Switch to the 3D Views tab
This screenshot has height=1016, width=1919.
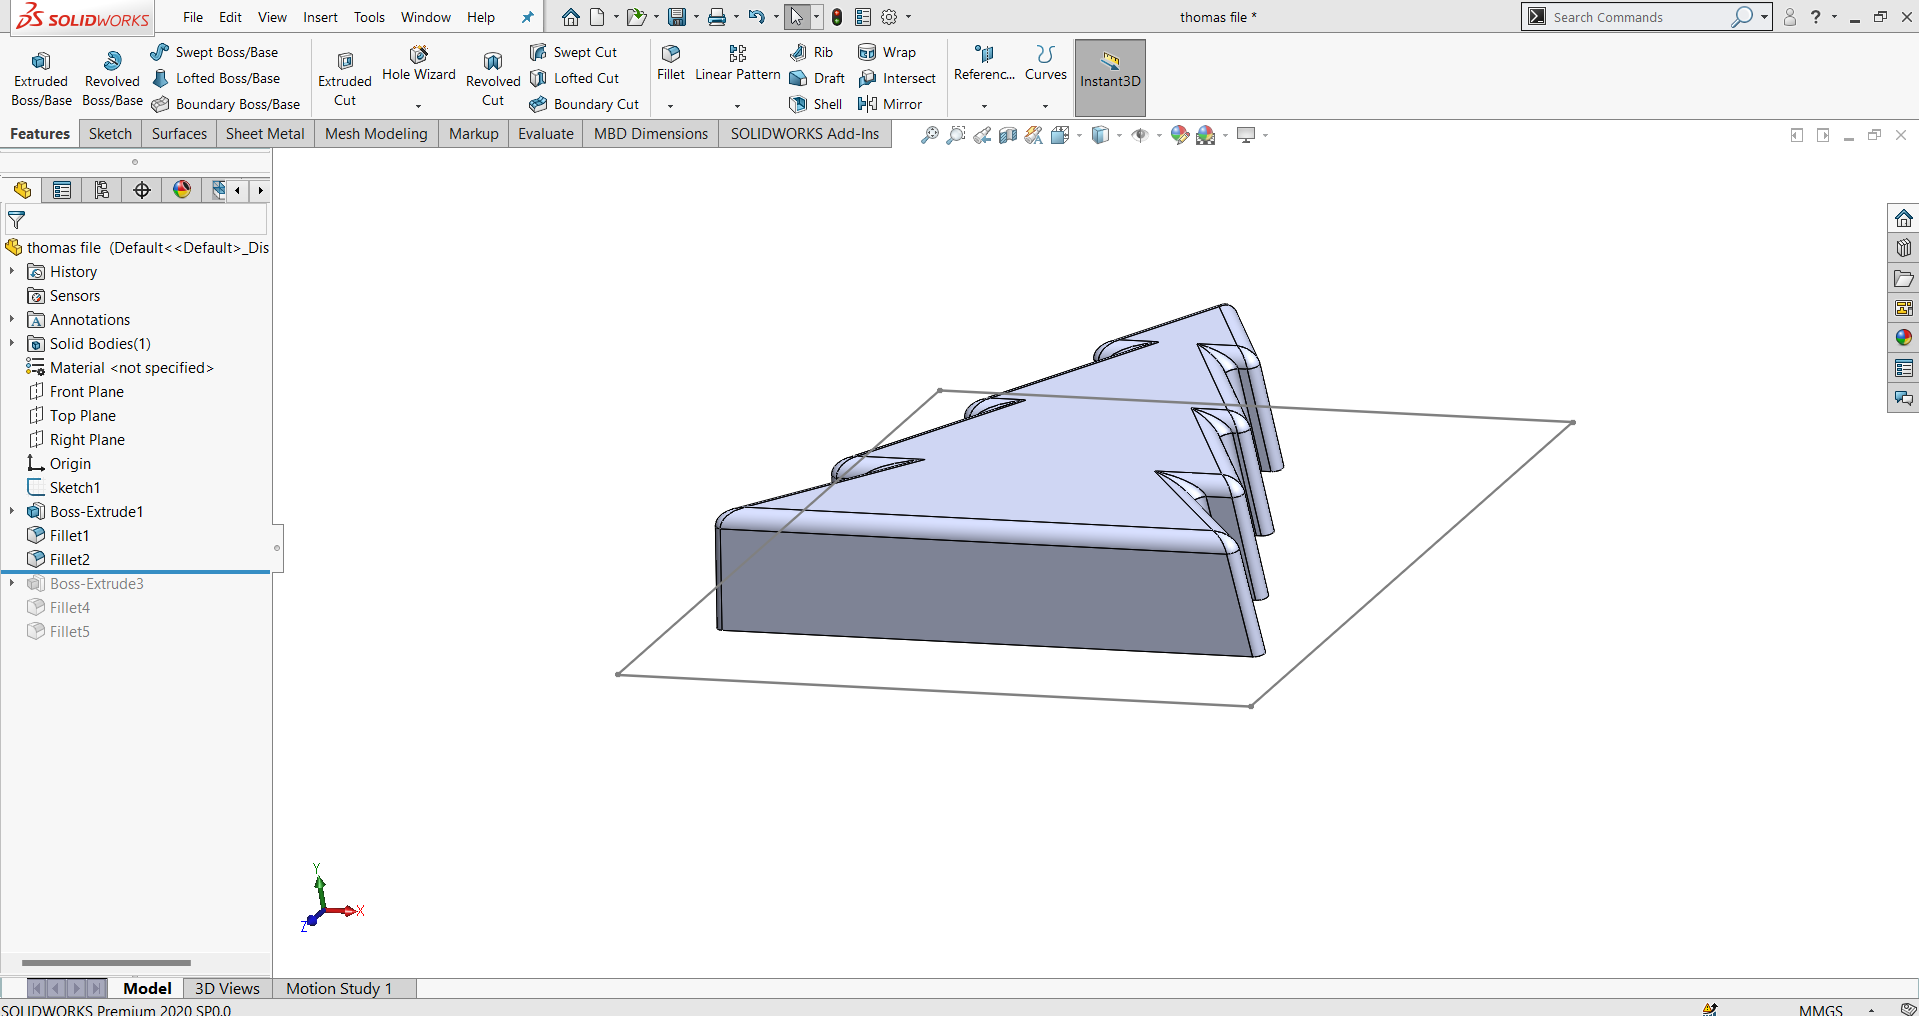(227, 988)
